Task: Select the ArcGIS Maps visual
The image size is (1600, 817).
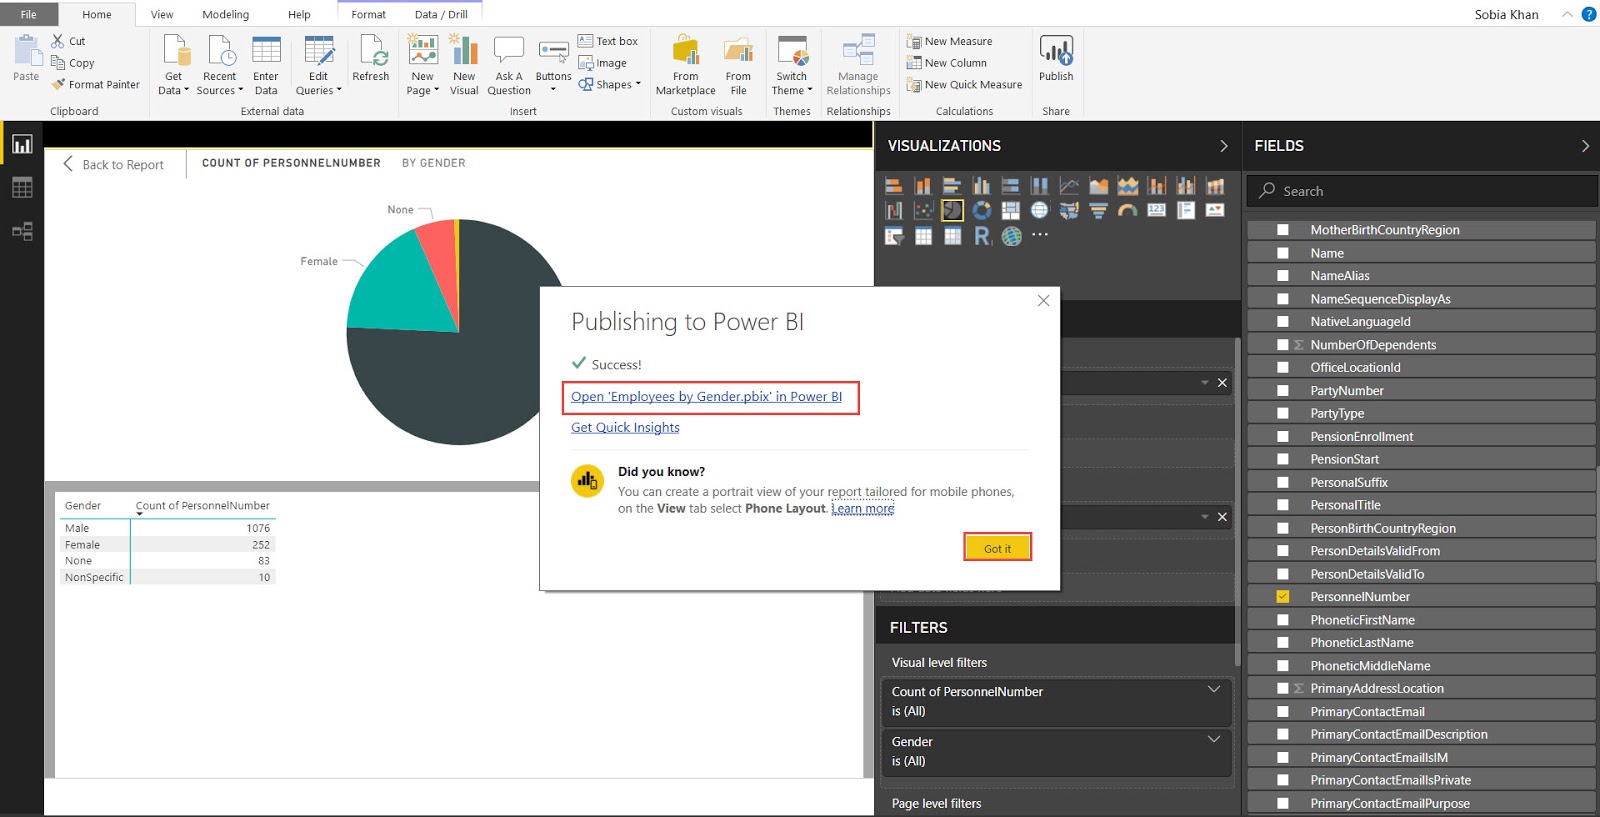Action: (1011, 236)
